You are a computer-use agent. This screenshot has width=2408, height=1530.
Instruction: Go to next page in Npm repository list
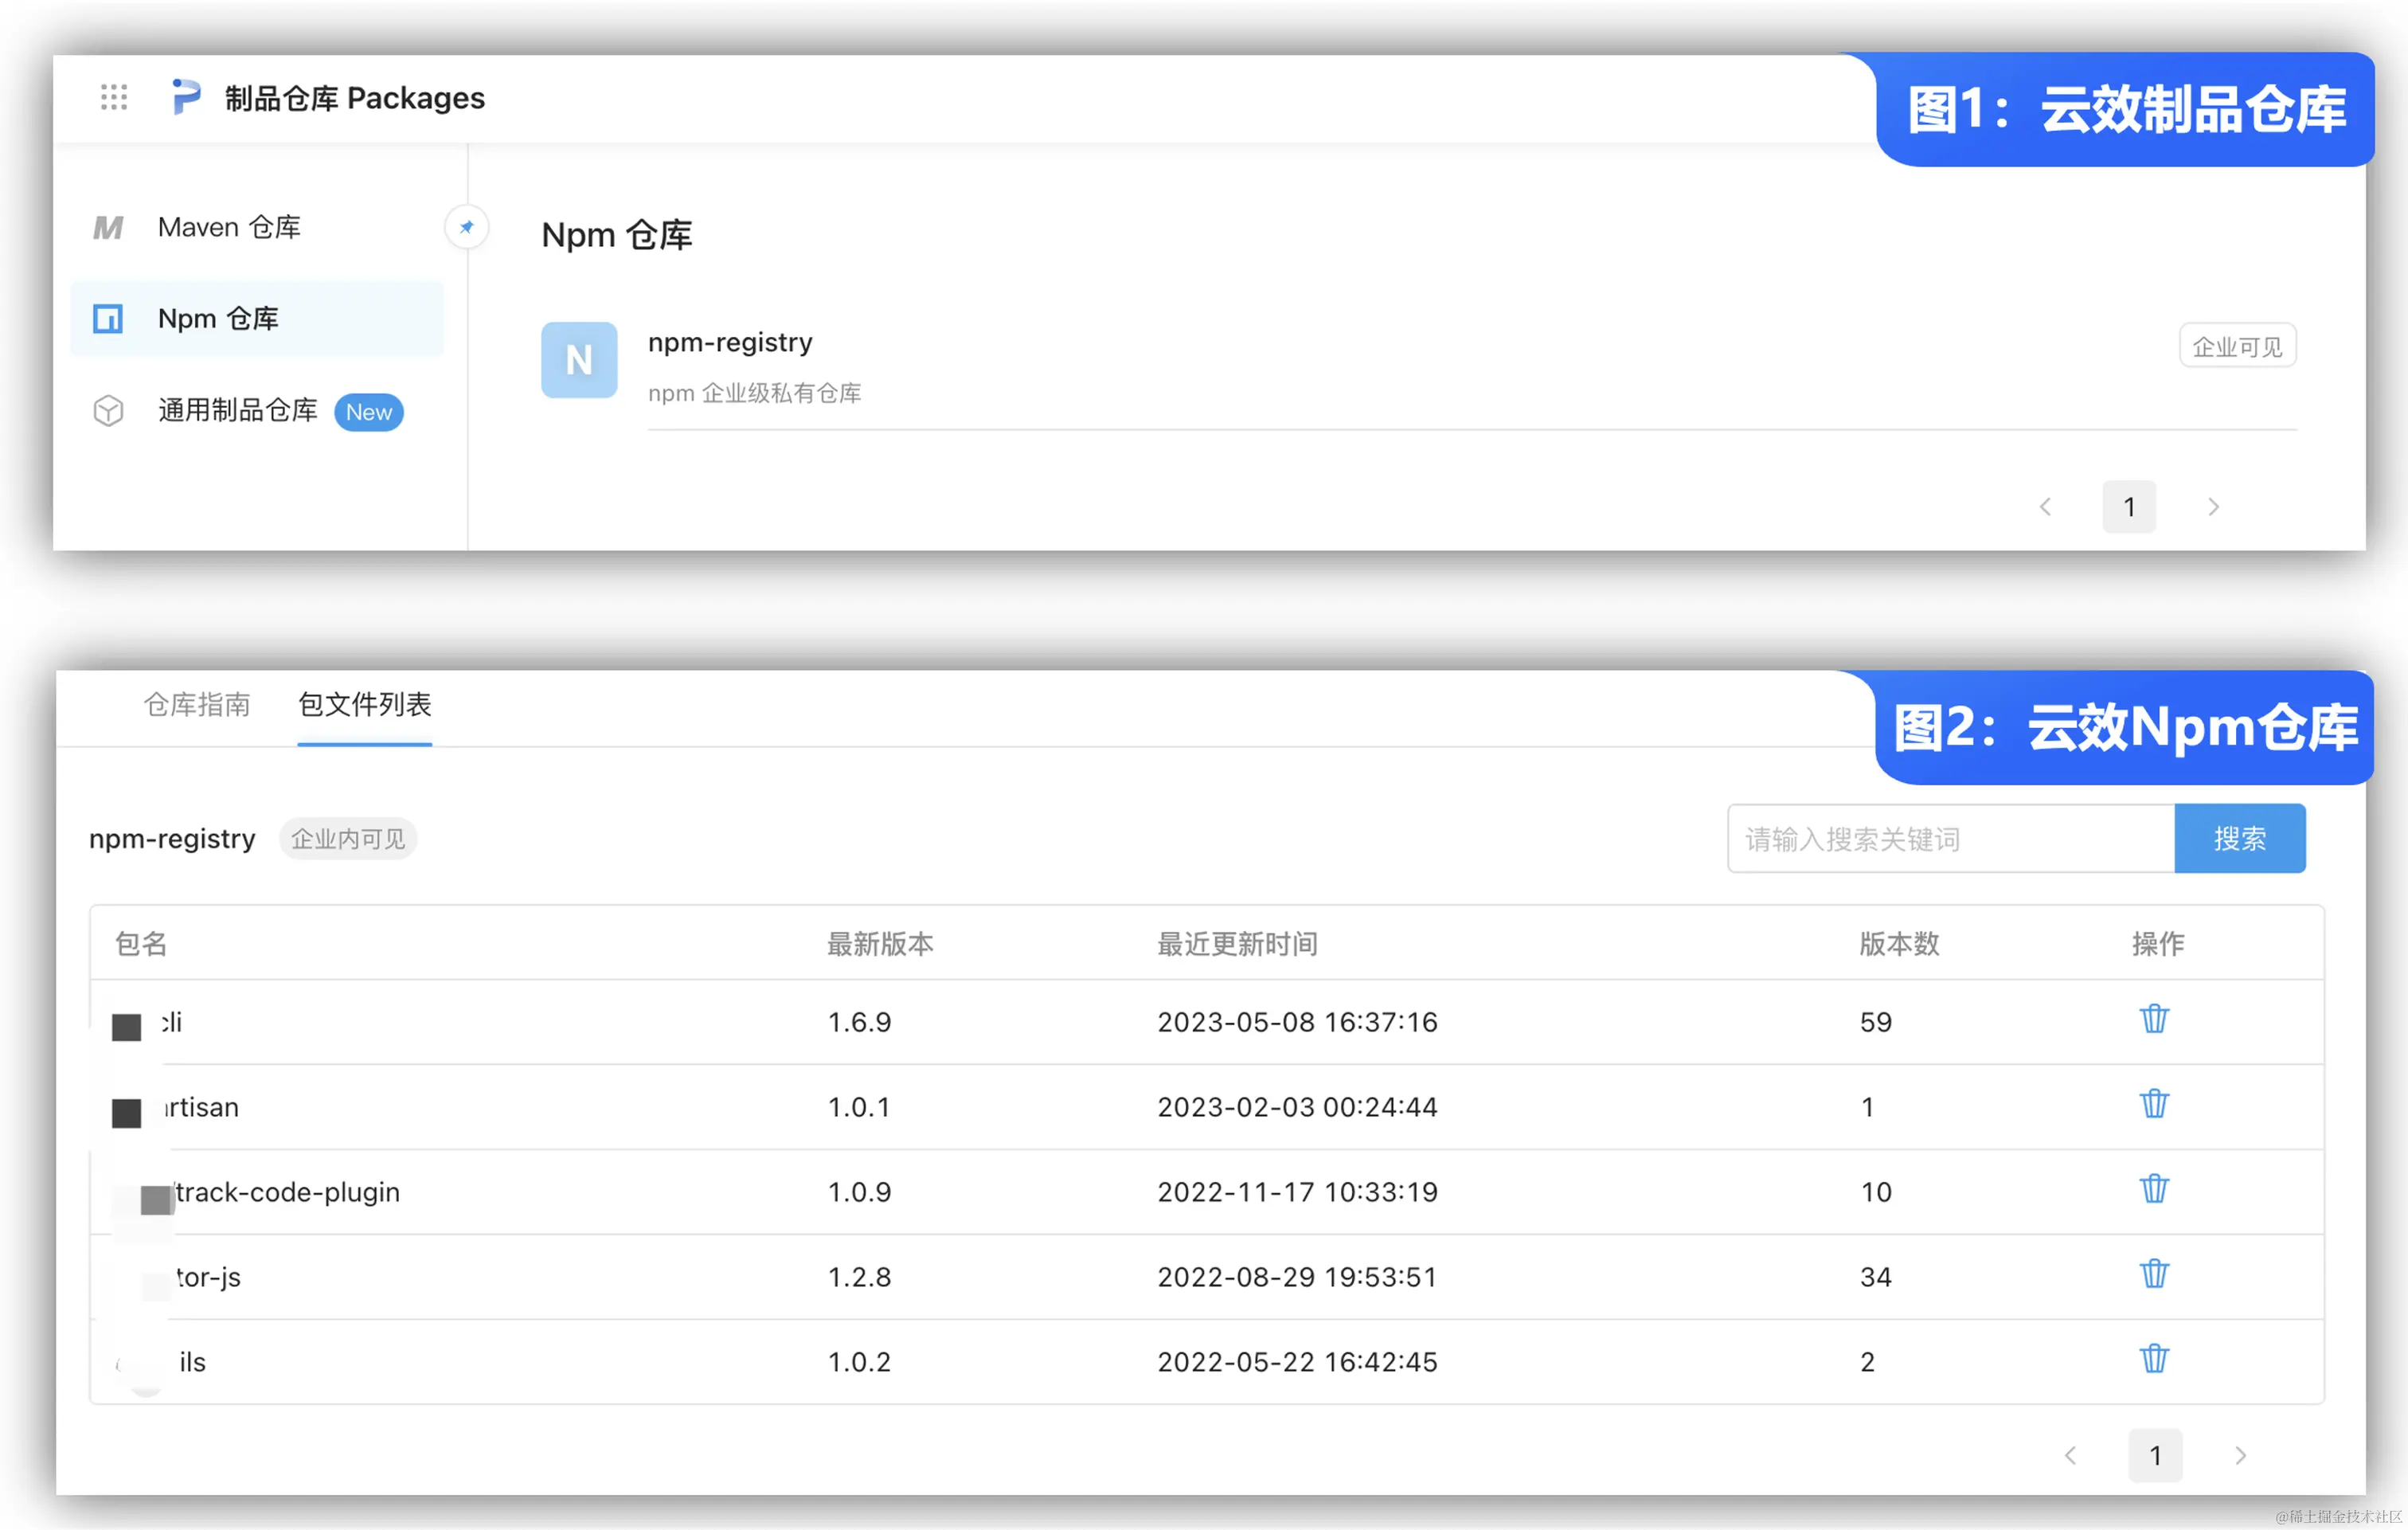click(2213, 507)
